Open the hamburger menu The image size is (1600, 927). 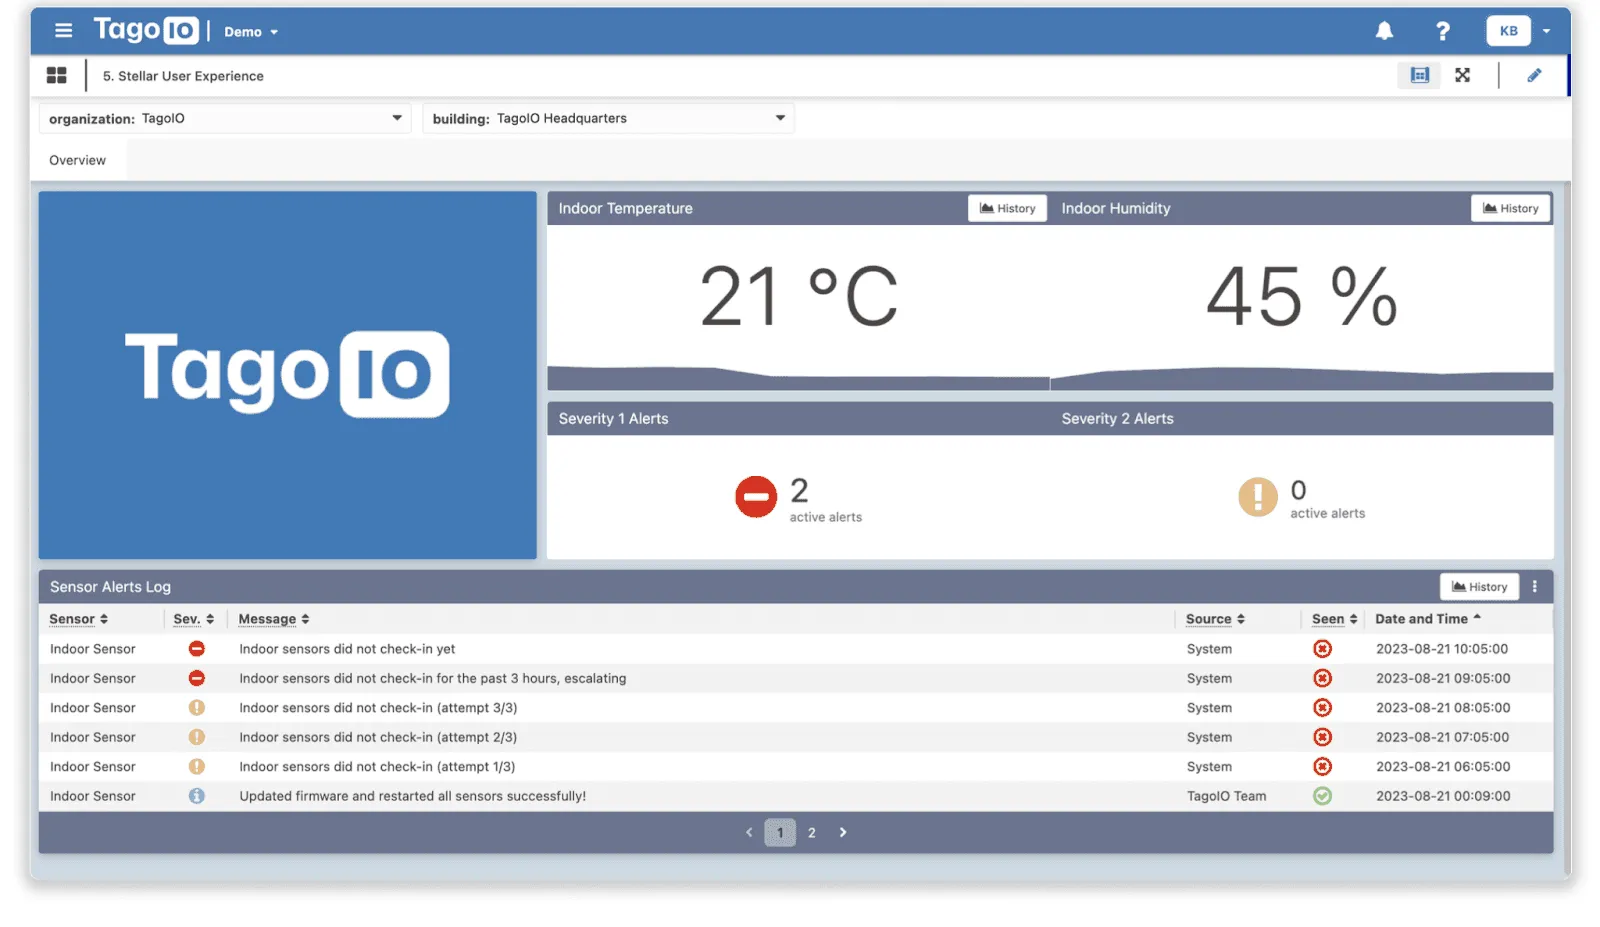(63, 31)
